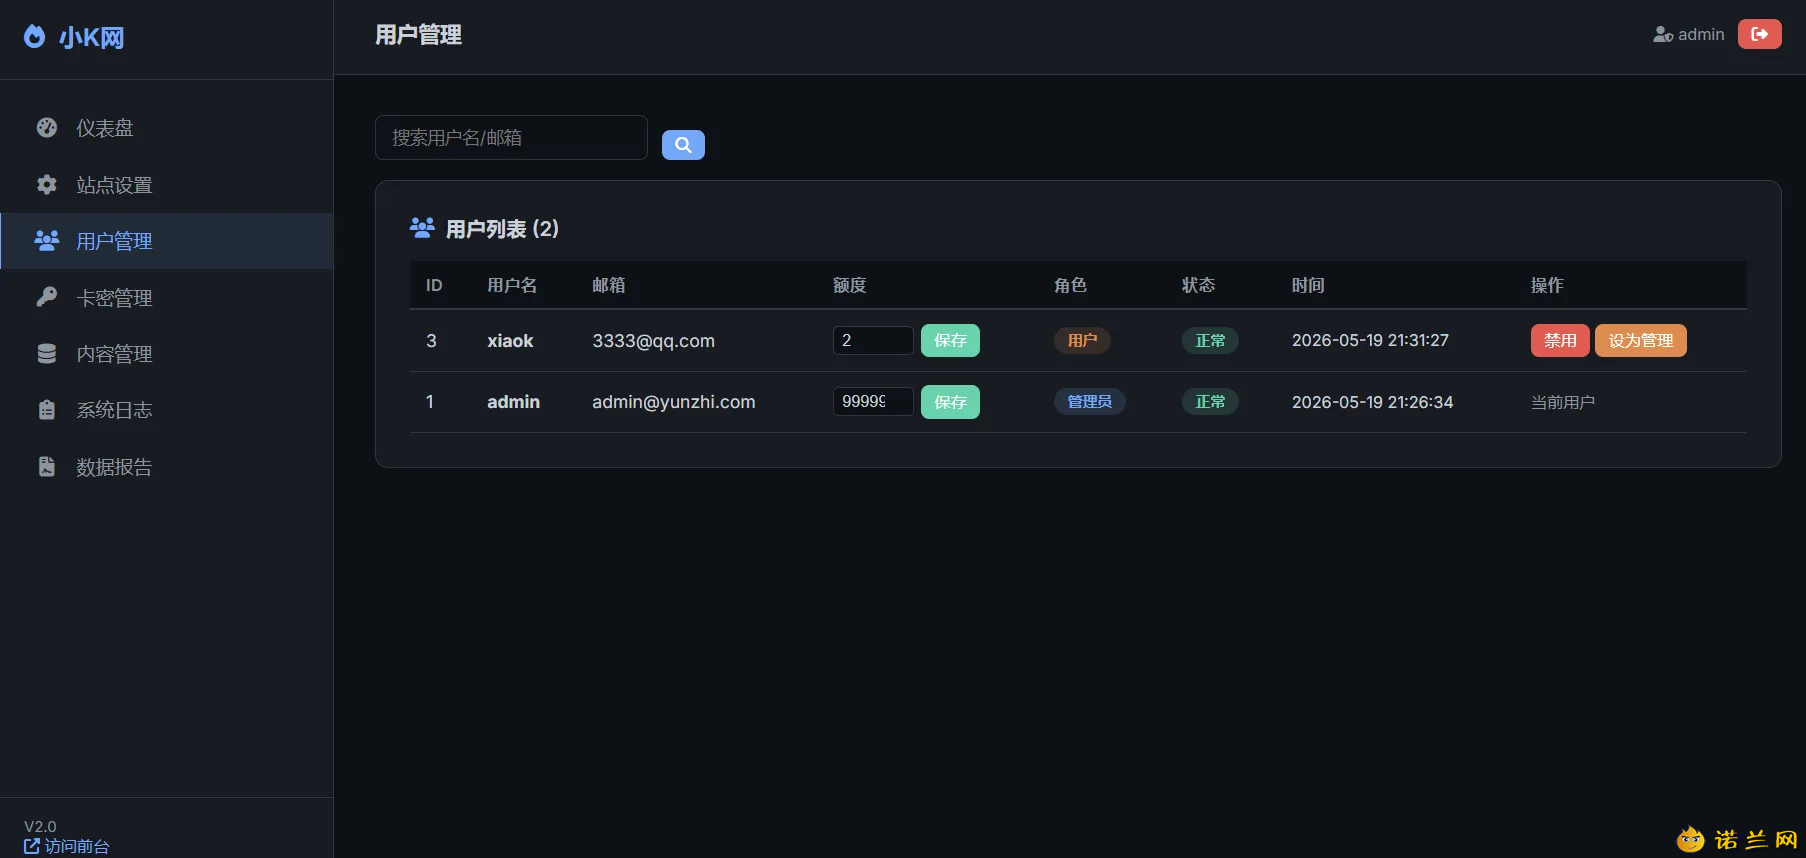Click the 用户 role badge for xiaok

[1082, 340]
